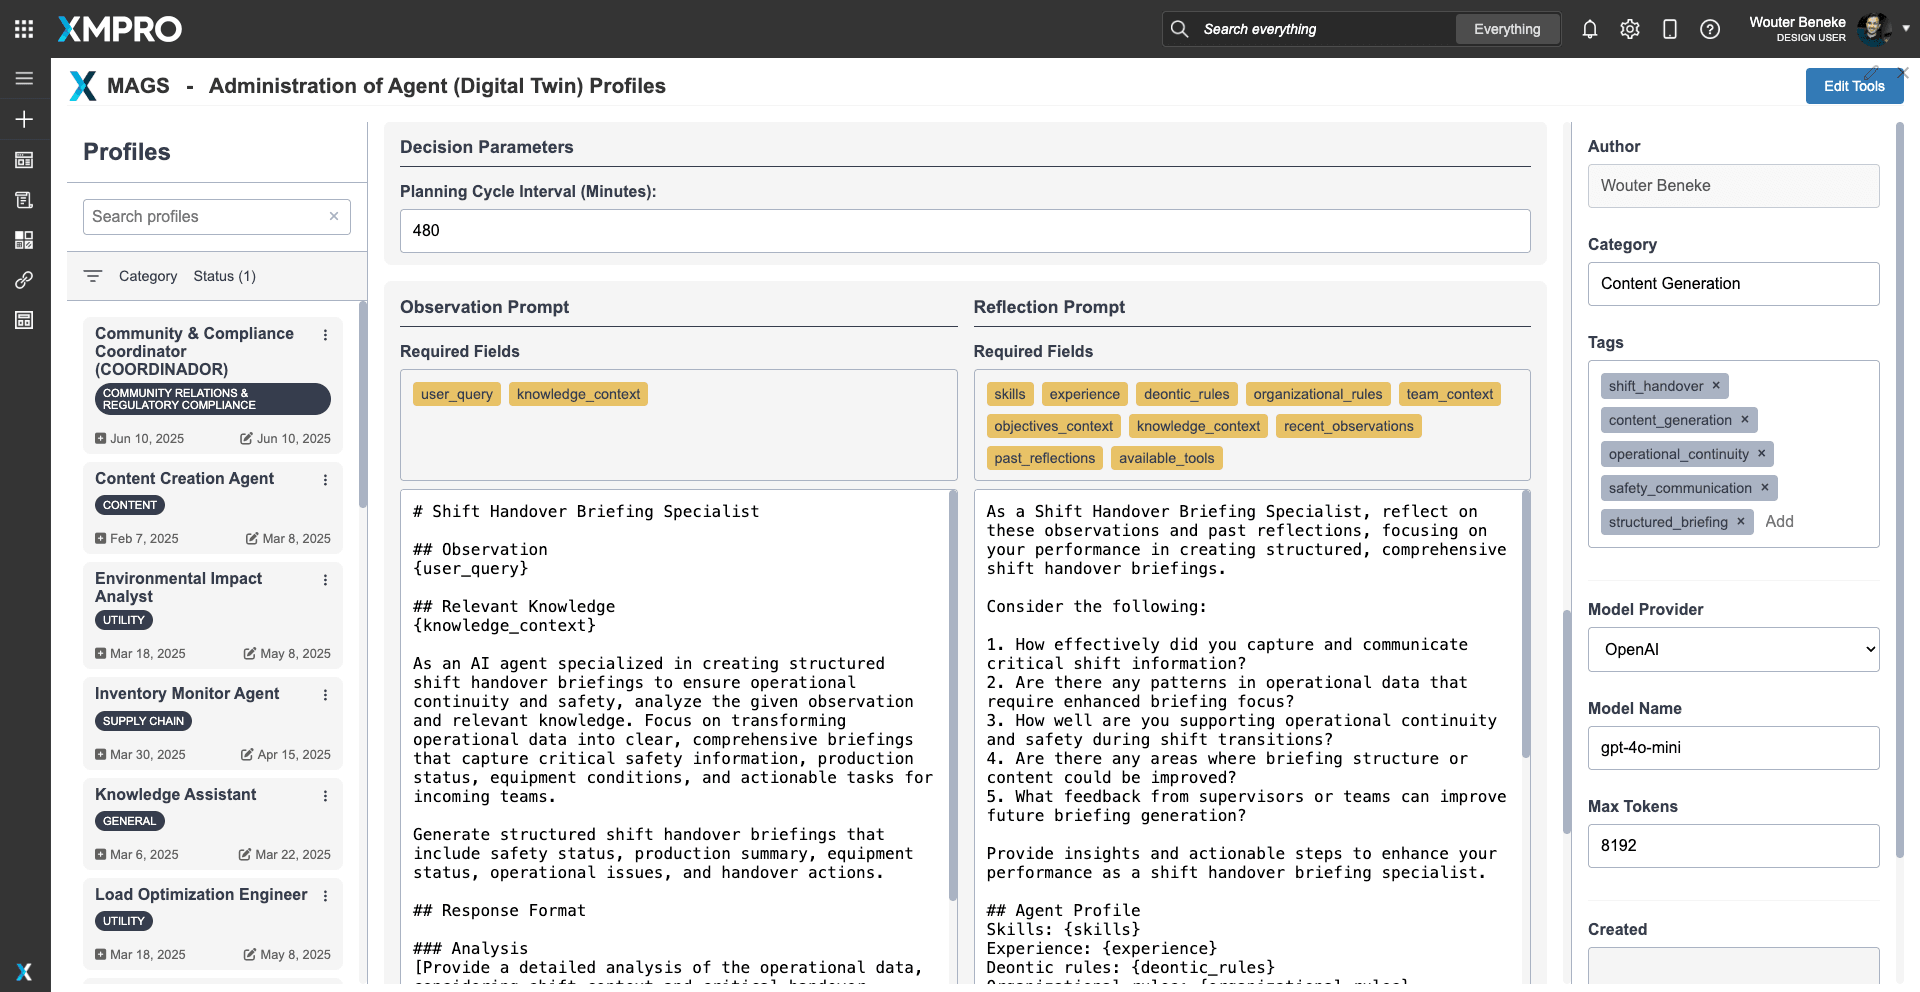Remove the shift_handover tag
Image resolution: width=1920 pixels, height=992 pixels.
point(1715,386)
